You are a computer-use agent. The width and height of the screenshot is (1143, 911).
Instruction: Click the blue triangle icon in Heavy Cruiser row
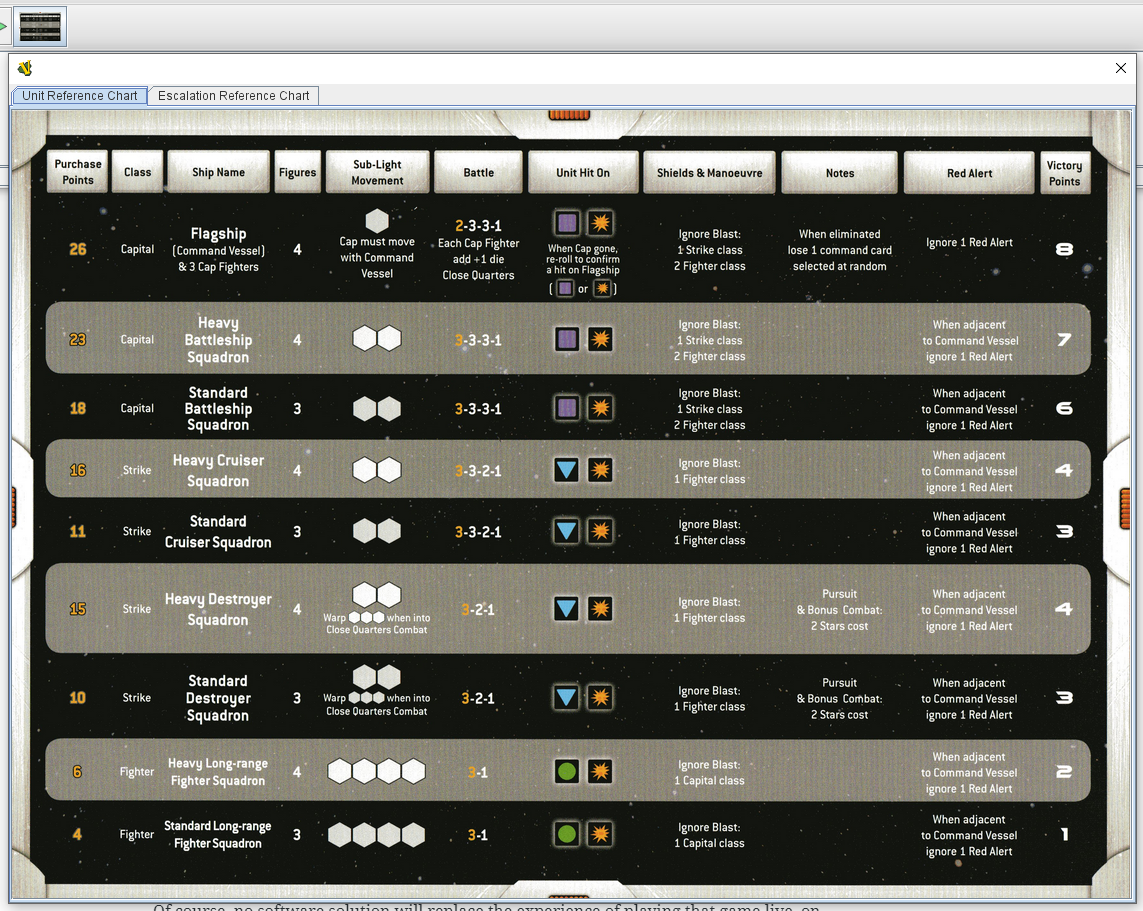(x=567, y=470)
